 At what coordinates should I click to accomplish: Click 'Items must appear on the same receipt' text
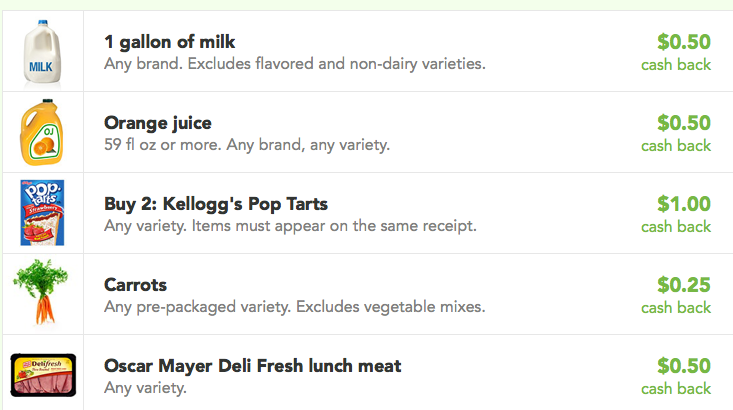point(334,226)
